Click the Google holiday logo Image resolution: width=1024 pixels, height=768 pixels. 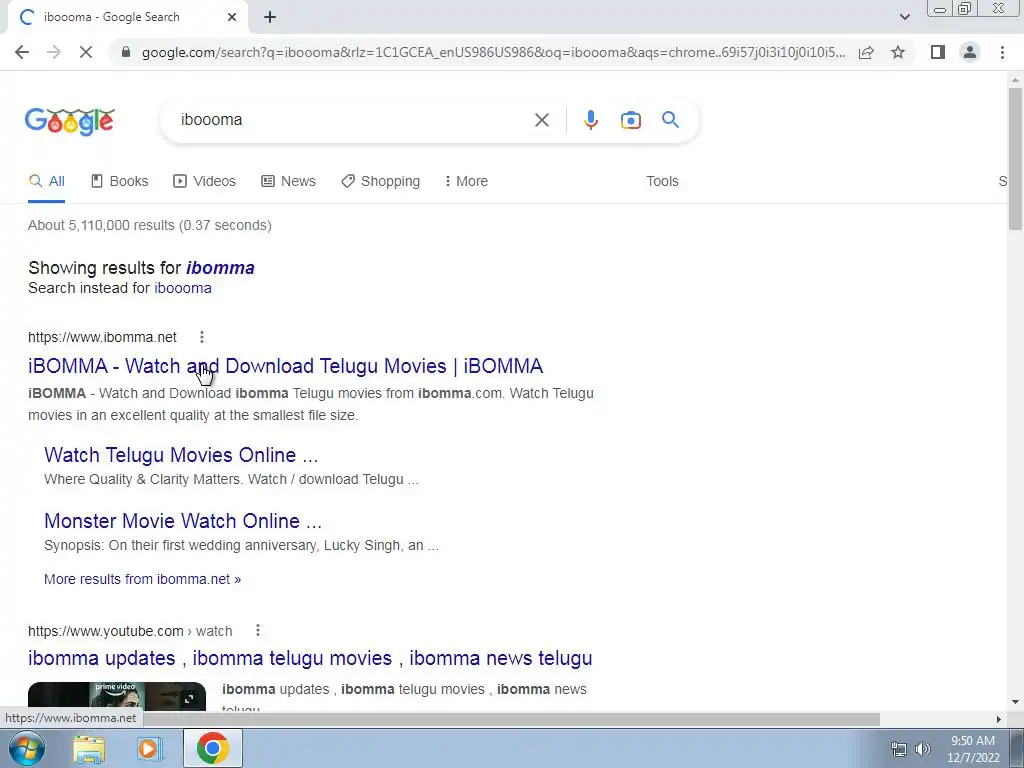(x=70, y=121)
